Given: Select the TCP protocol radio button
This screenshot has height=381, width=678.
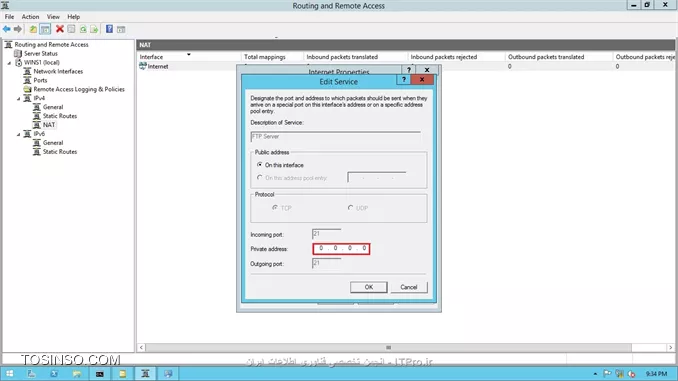Looking at the screenshot, I should pyautogui.click(x=275, y=208).
